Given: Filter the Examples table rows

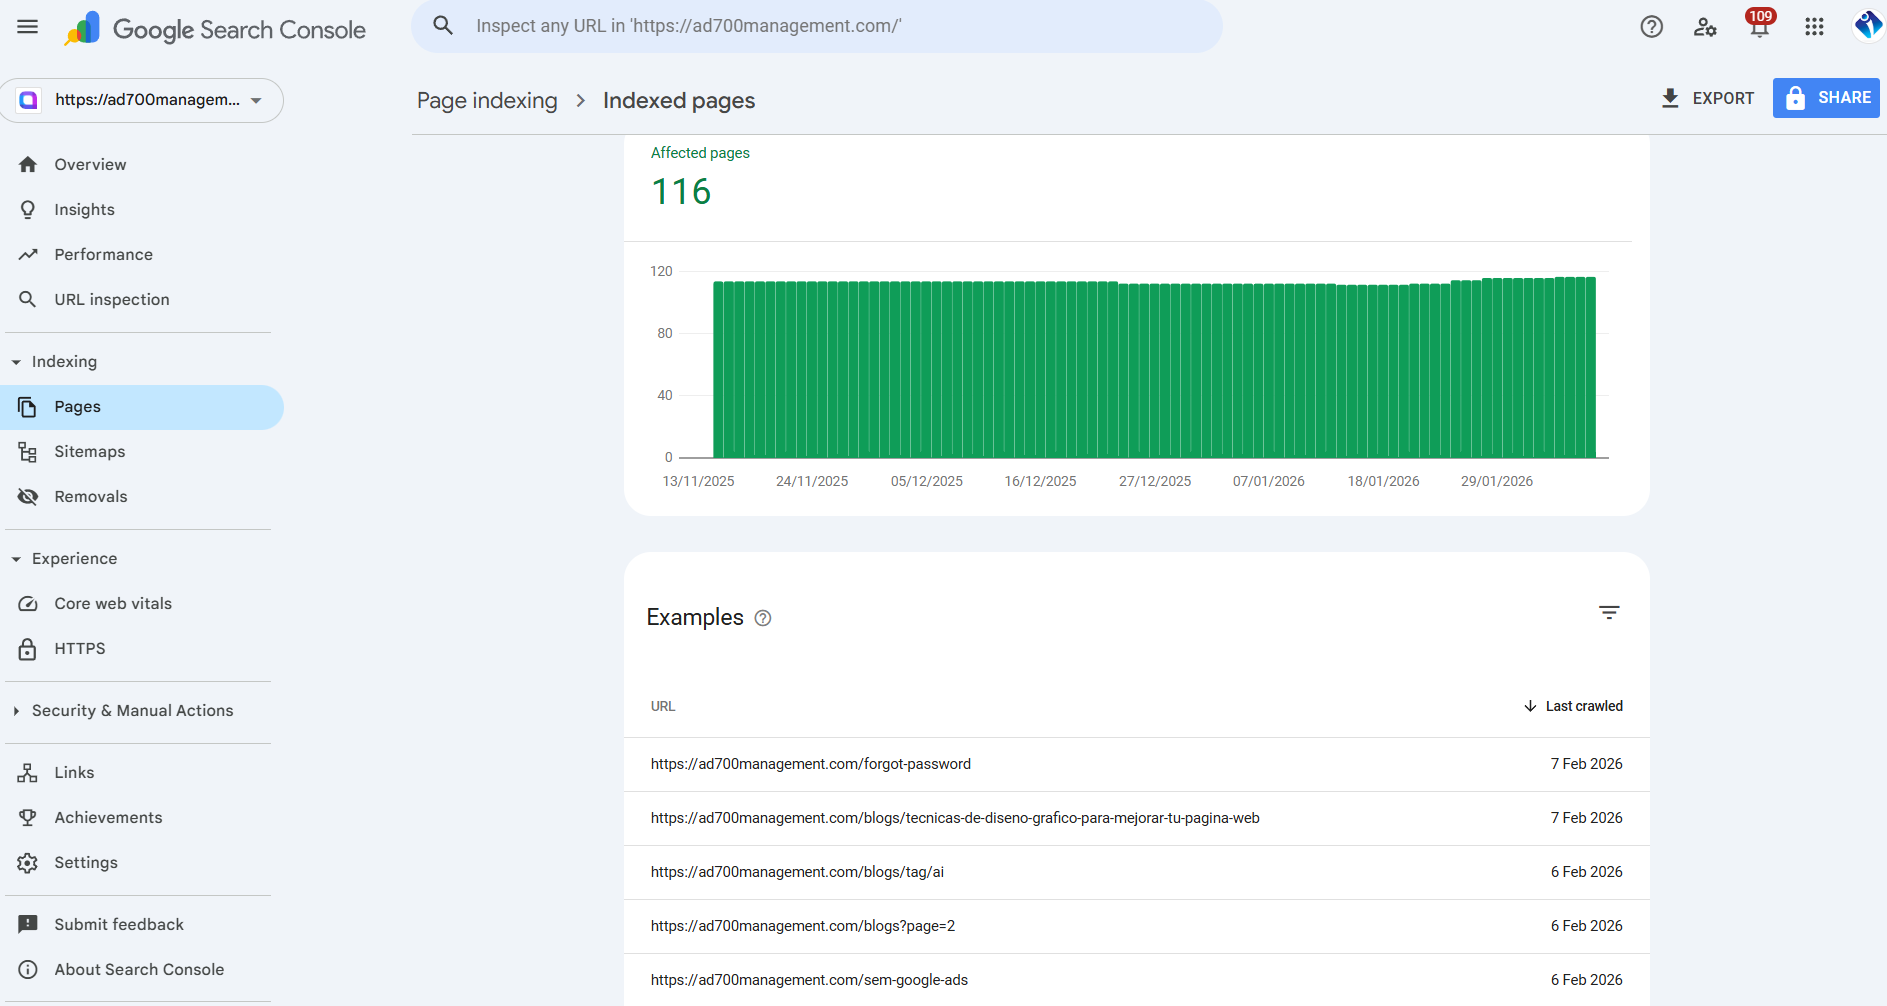Looking at the screenshot, I should [1608, 613].
